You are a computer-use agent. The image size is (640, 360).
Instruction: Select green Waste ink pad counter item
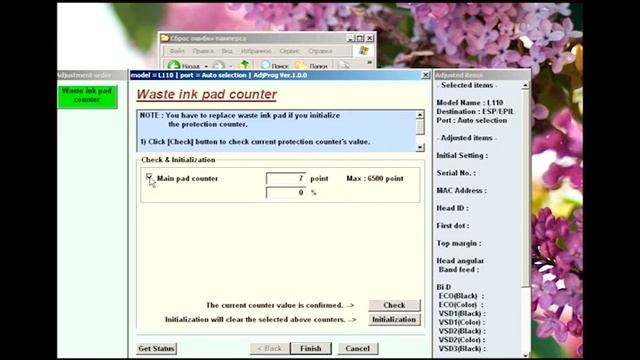[87, 96]
